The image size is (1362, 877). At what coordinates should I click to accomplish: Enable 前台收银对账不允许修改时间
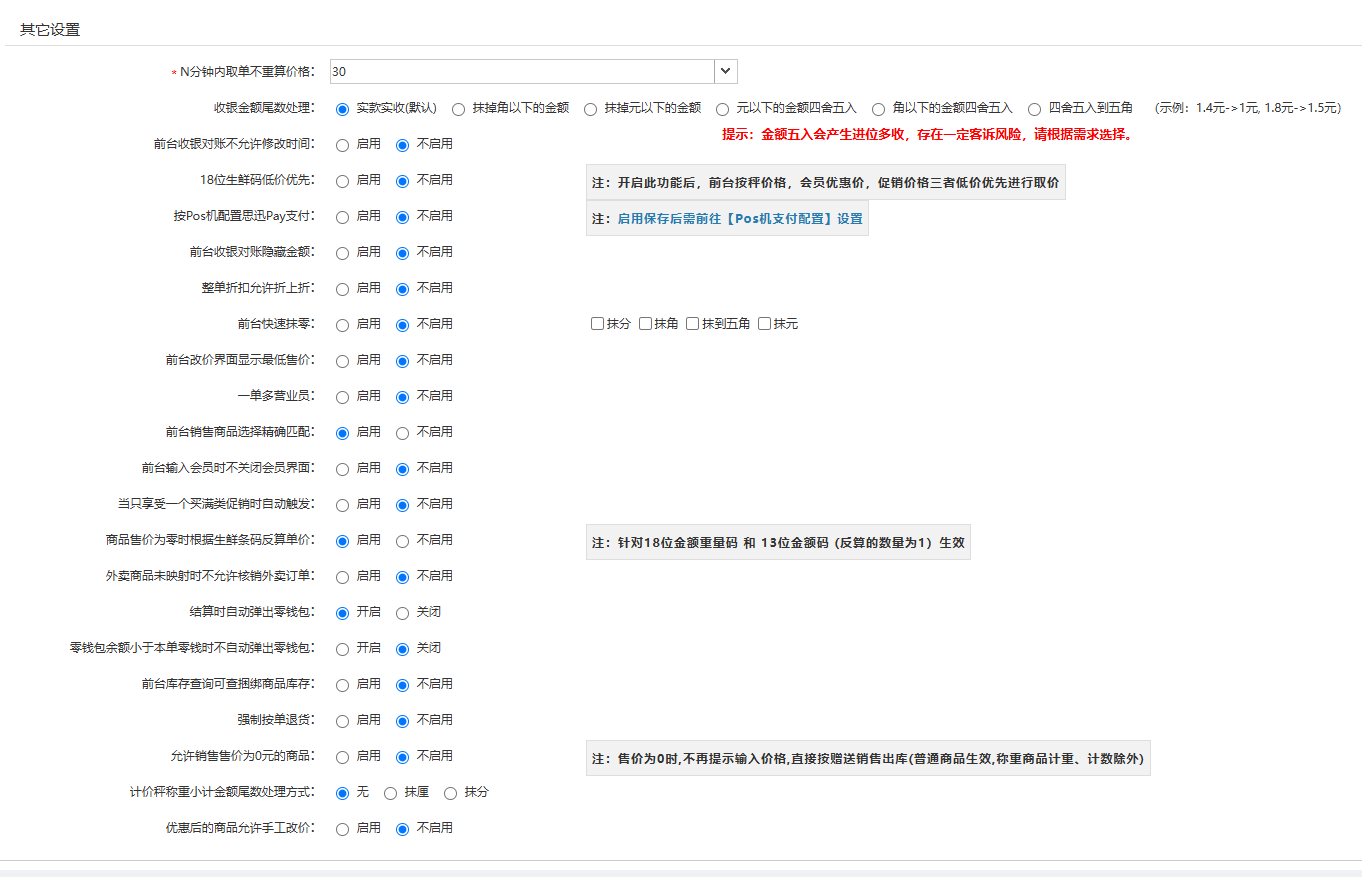(343, 145)
